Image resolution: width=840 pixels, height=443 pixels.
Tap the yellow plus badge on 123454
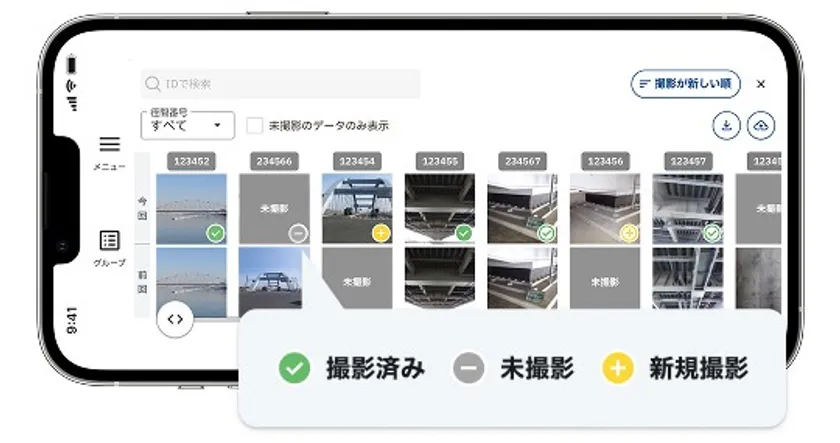coord(381,234)
